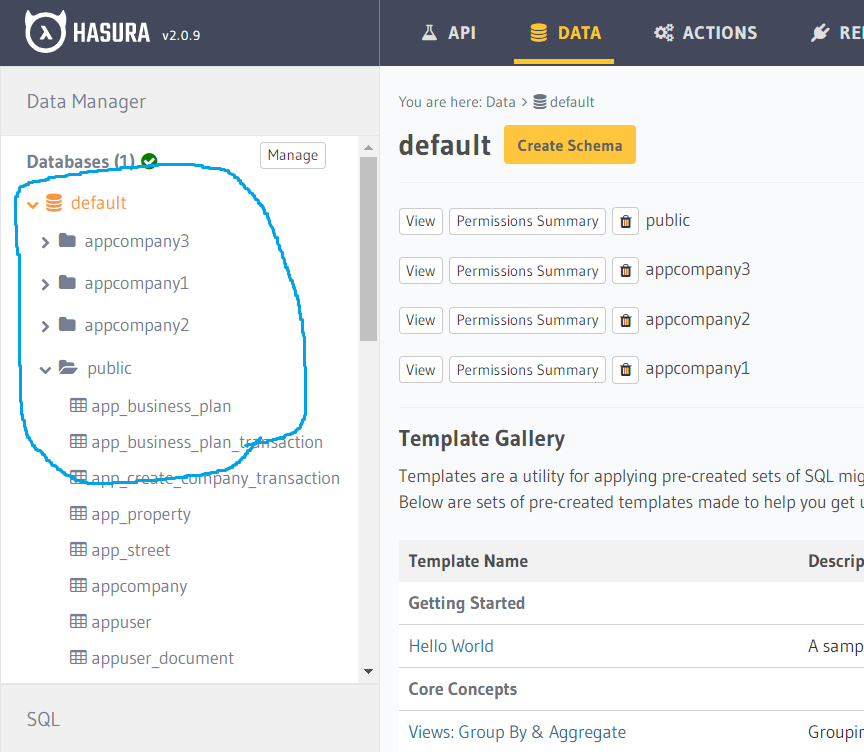Click the Create Schema button

click(570, 144)
